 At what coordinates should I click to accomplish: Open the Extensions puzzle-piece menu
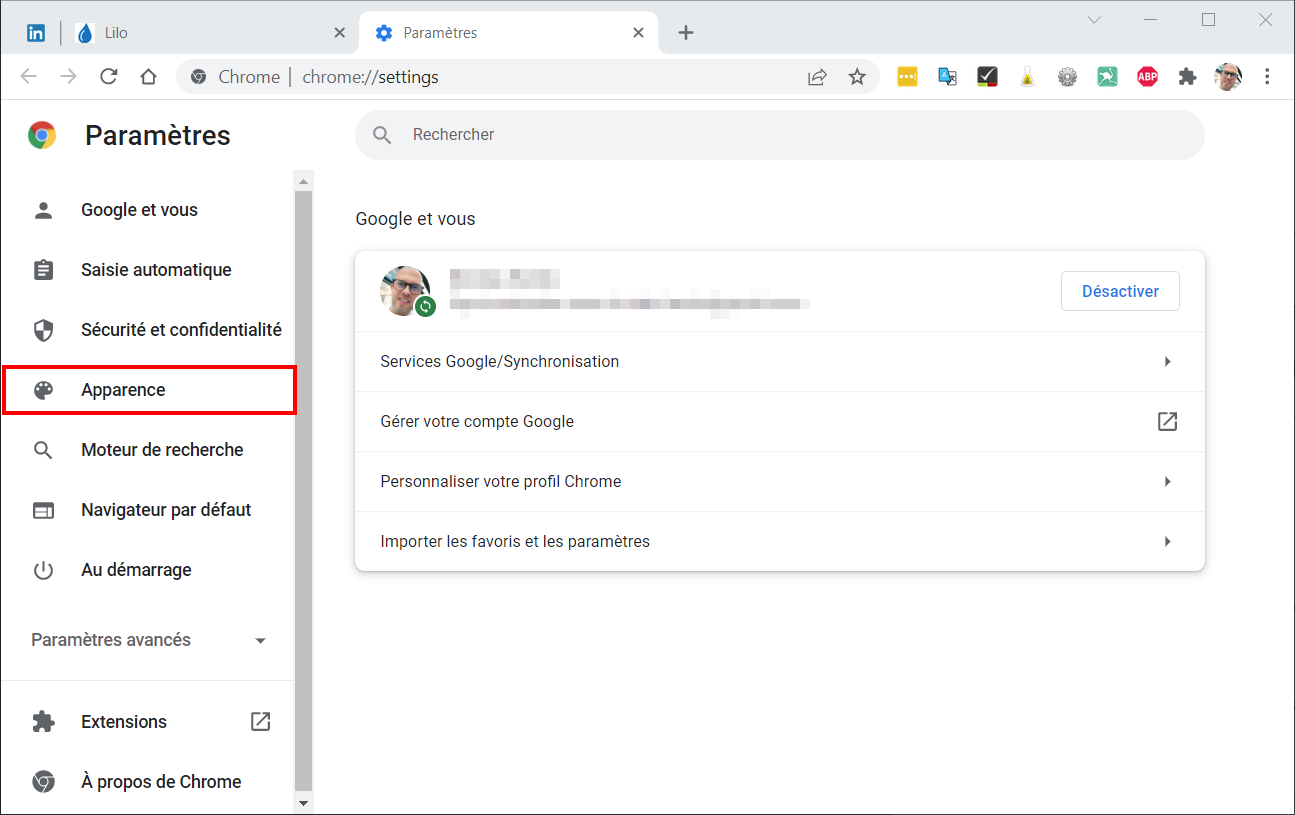point(1187,77)
